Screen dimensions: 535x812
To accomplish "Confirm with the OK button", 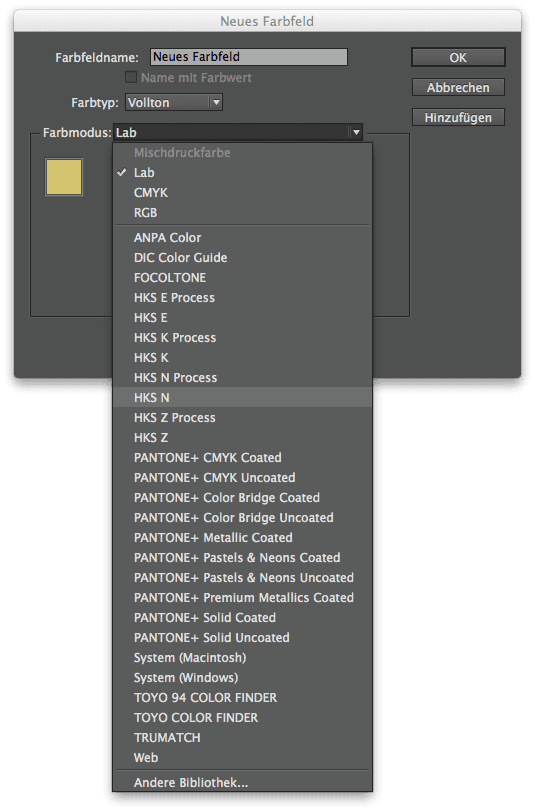I will (458, 57).
